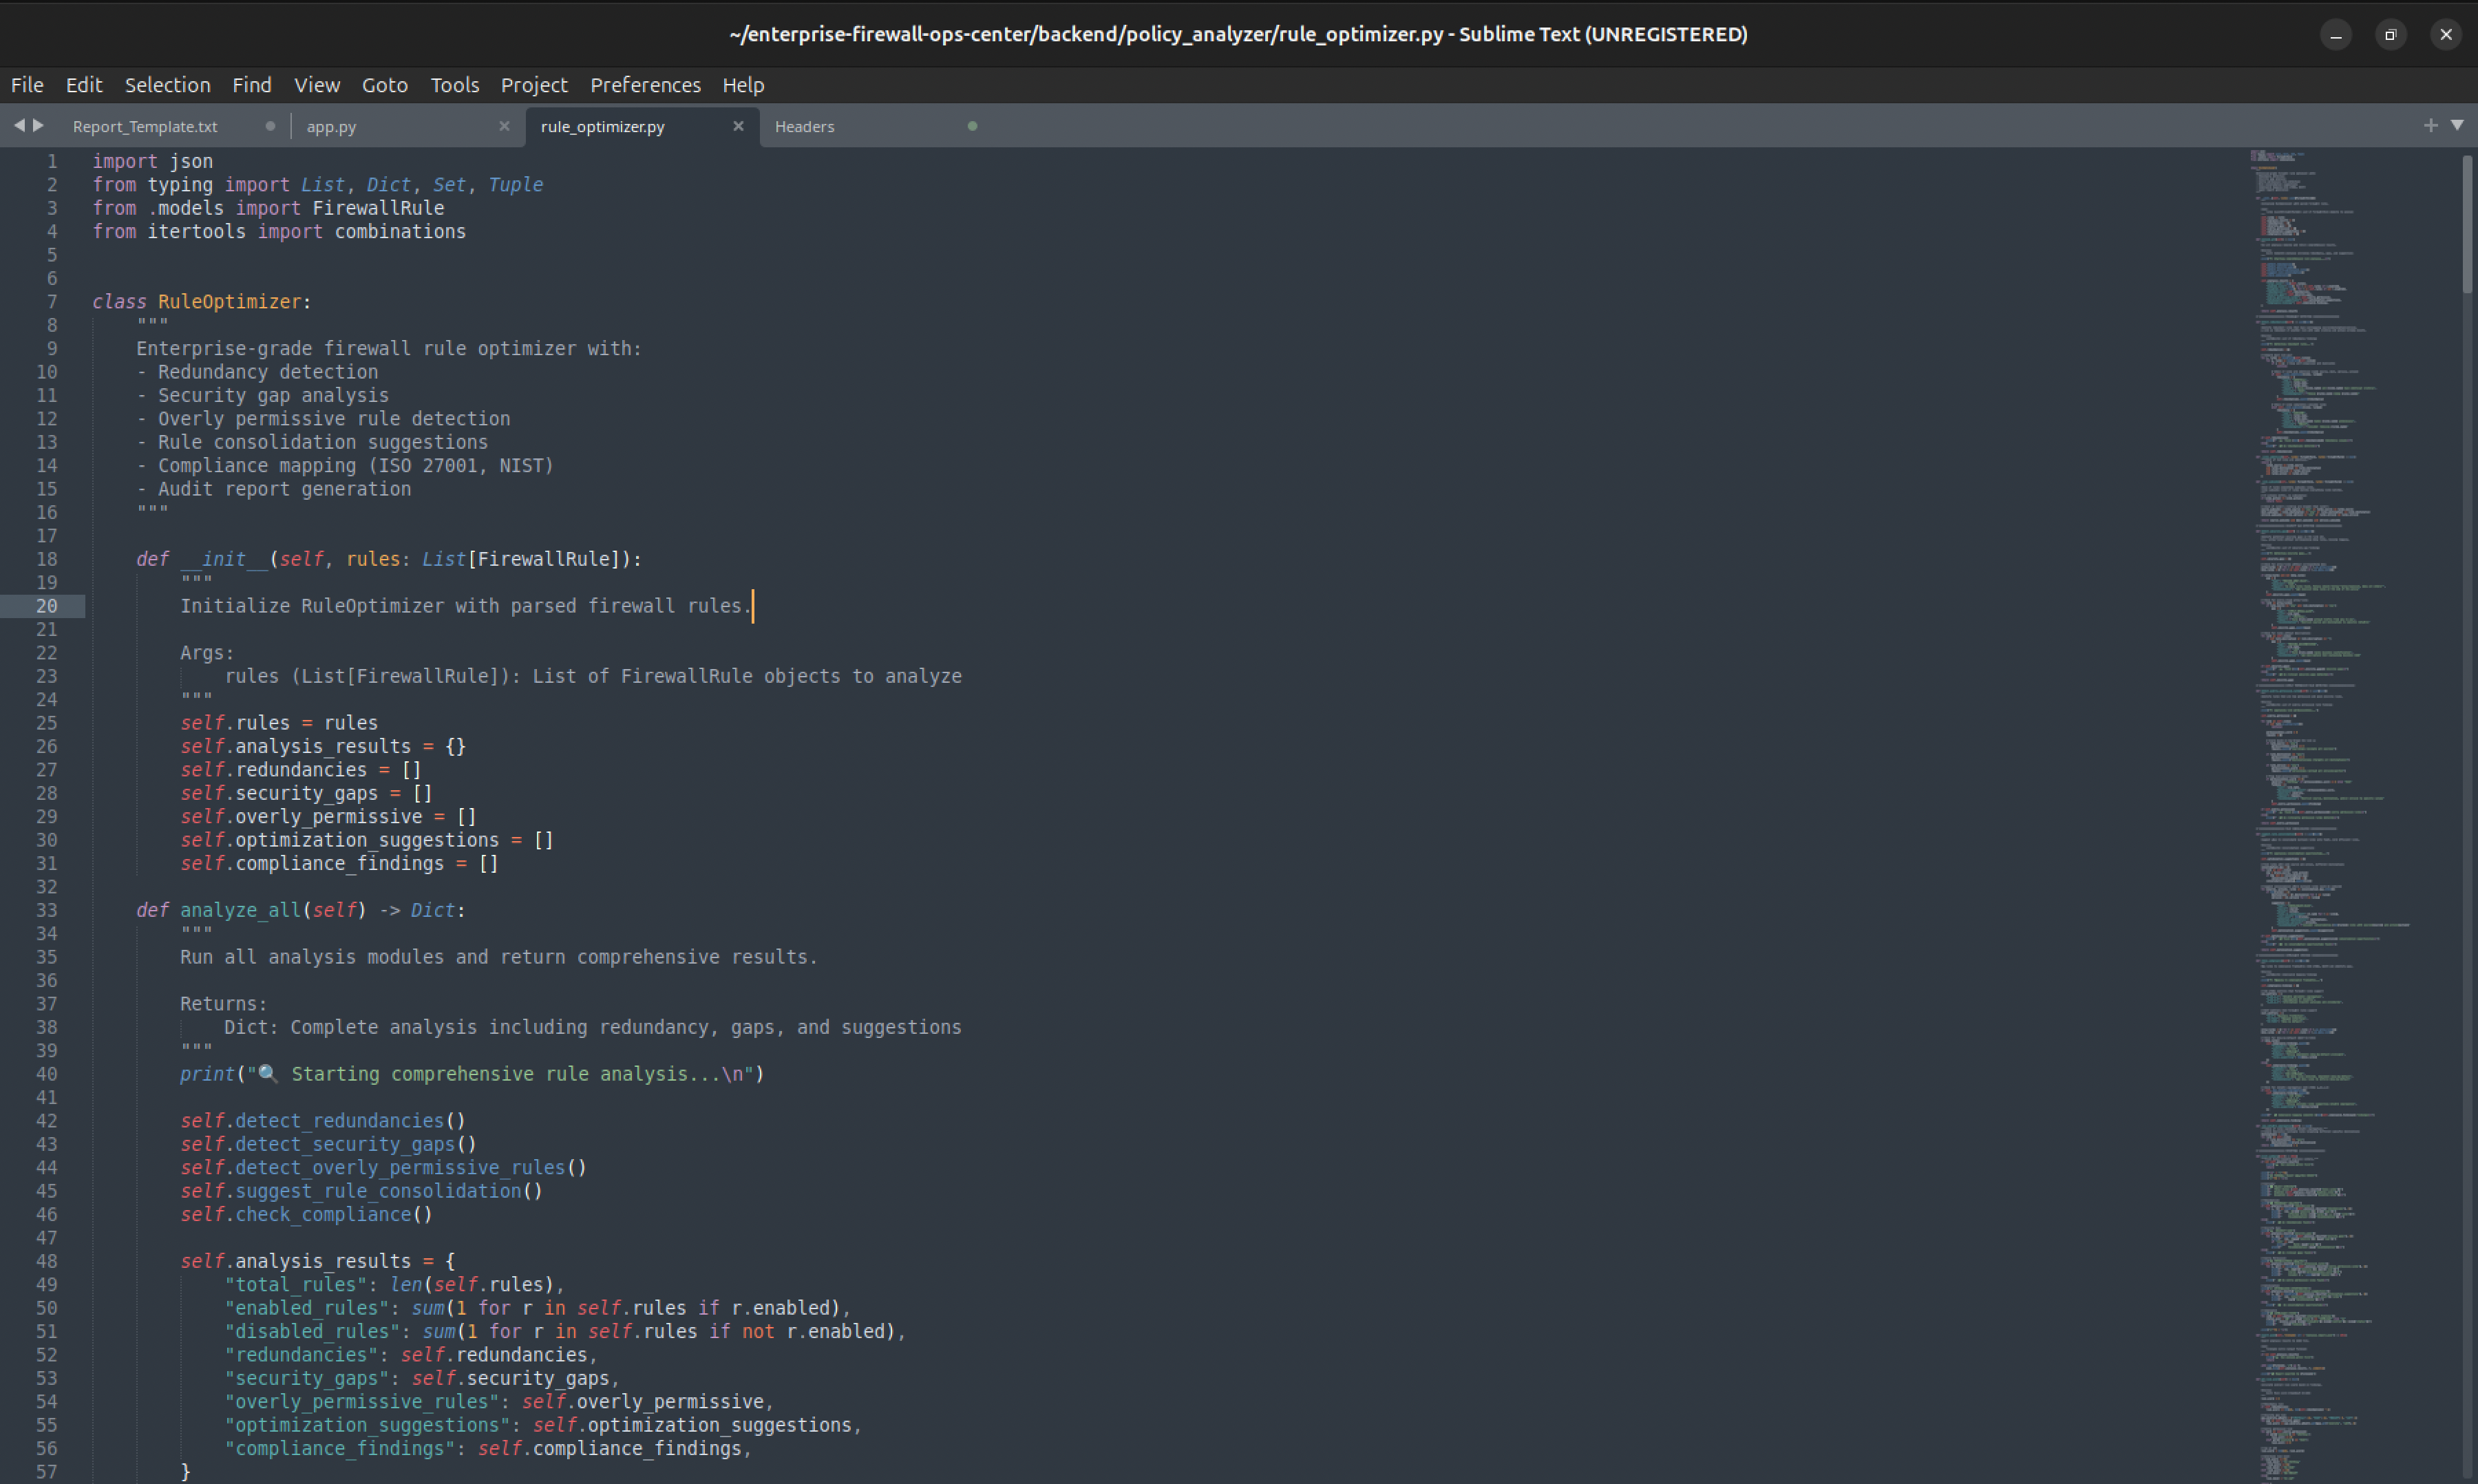Screen dimensions: 2478x1484
Task: Open the View menu
Action: (317, 85)
